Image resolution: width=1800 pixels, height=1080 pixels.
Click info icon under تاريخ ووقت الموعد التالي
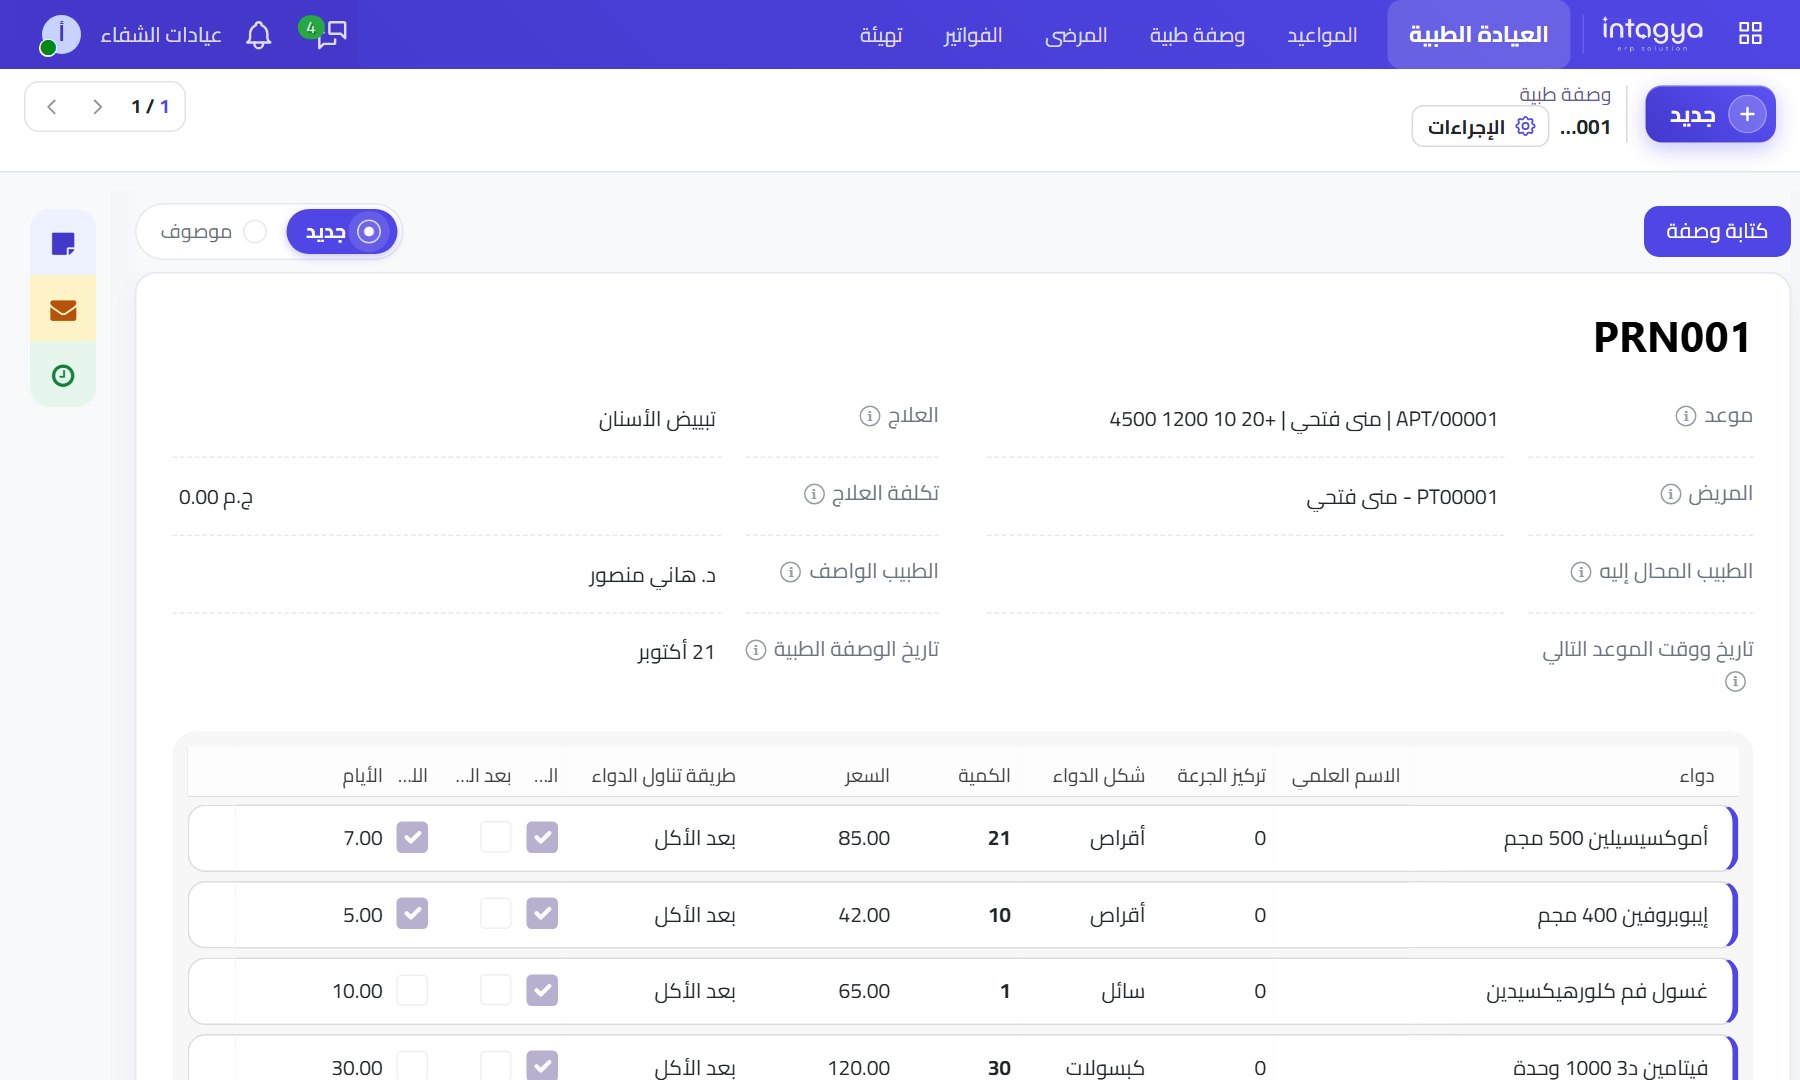click(1736, 682)
